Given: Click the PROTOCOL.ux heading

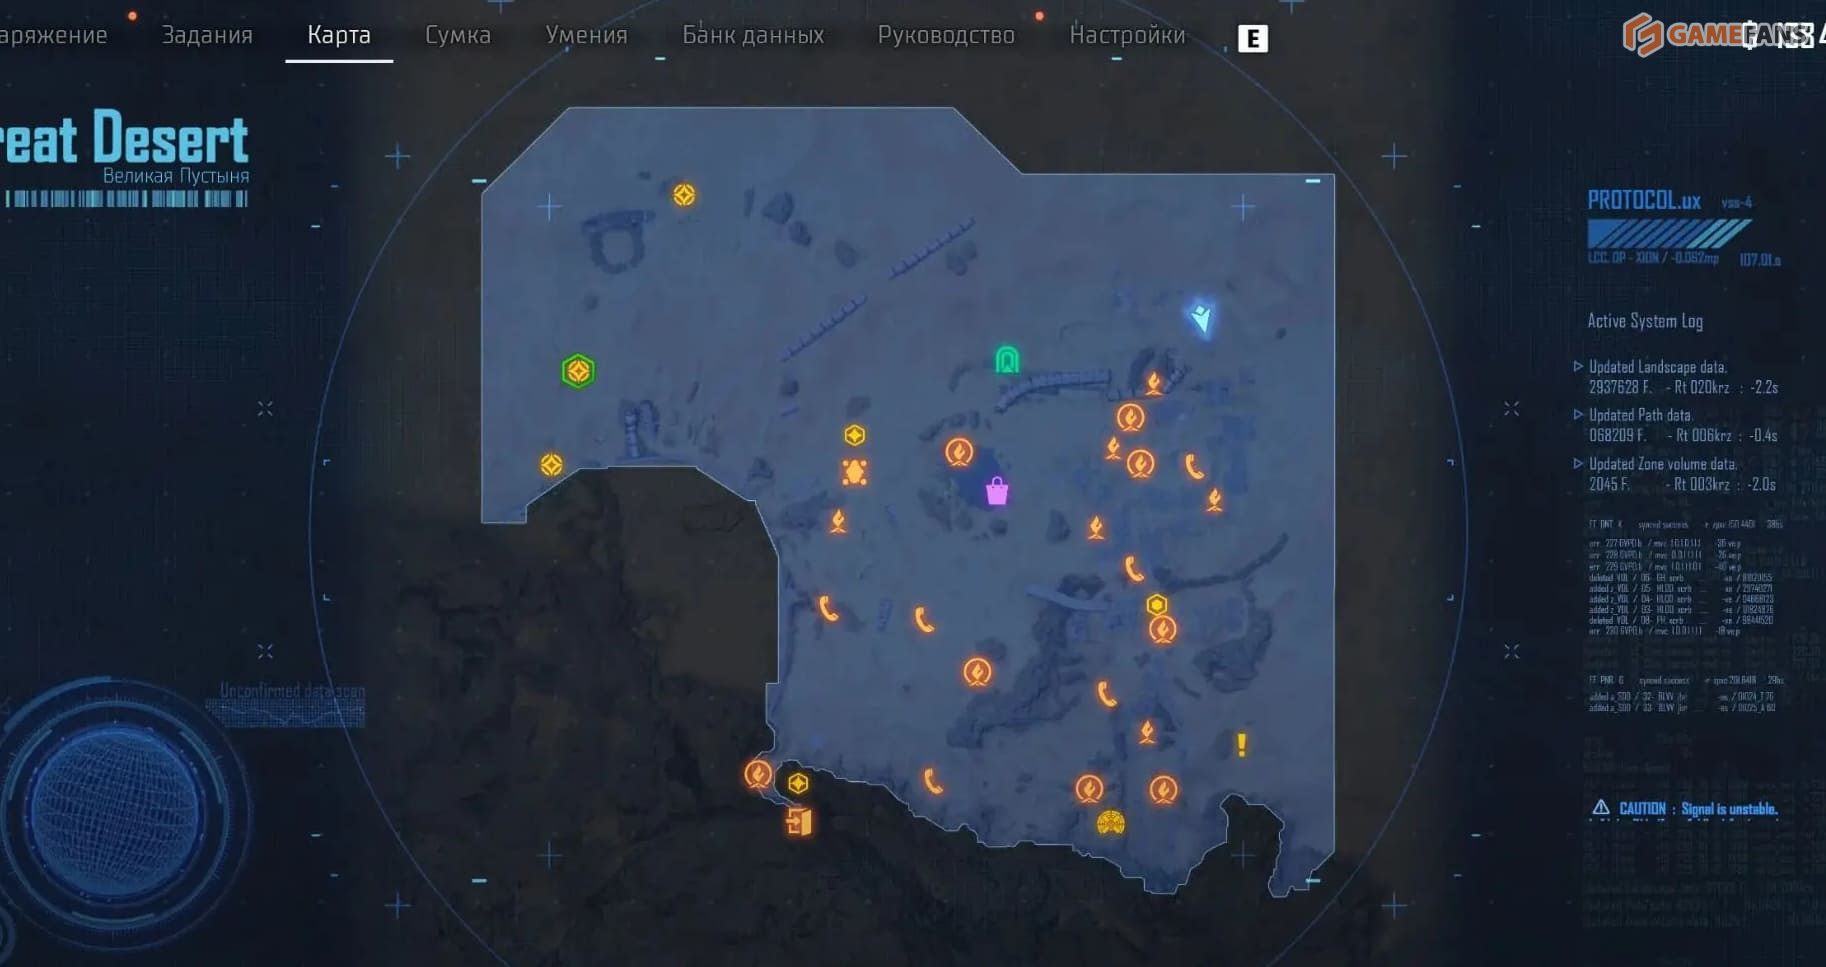Looking at the screenshot, I should pos(1644,200).
